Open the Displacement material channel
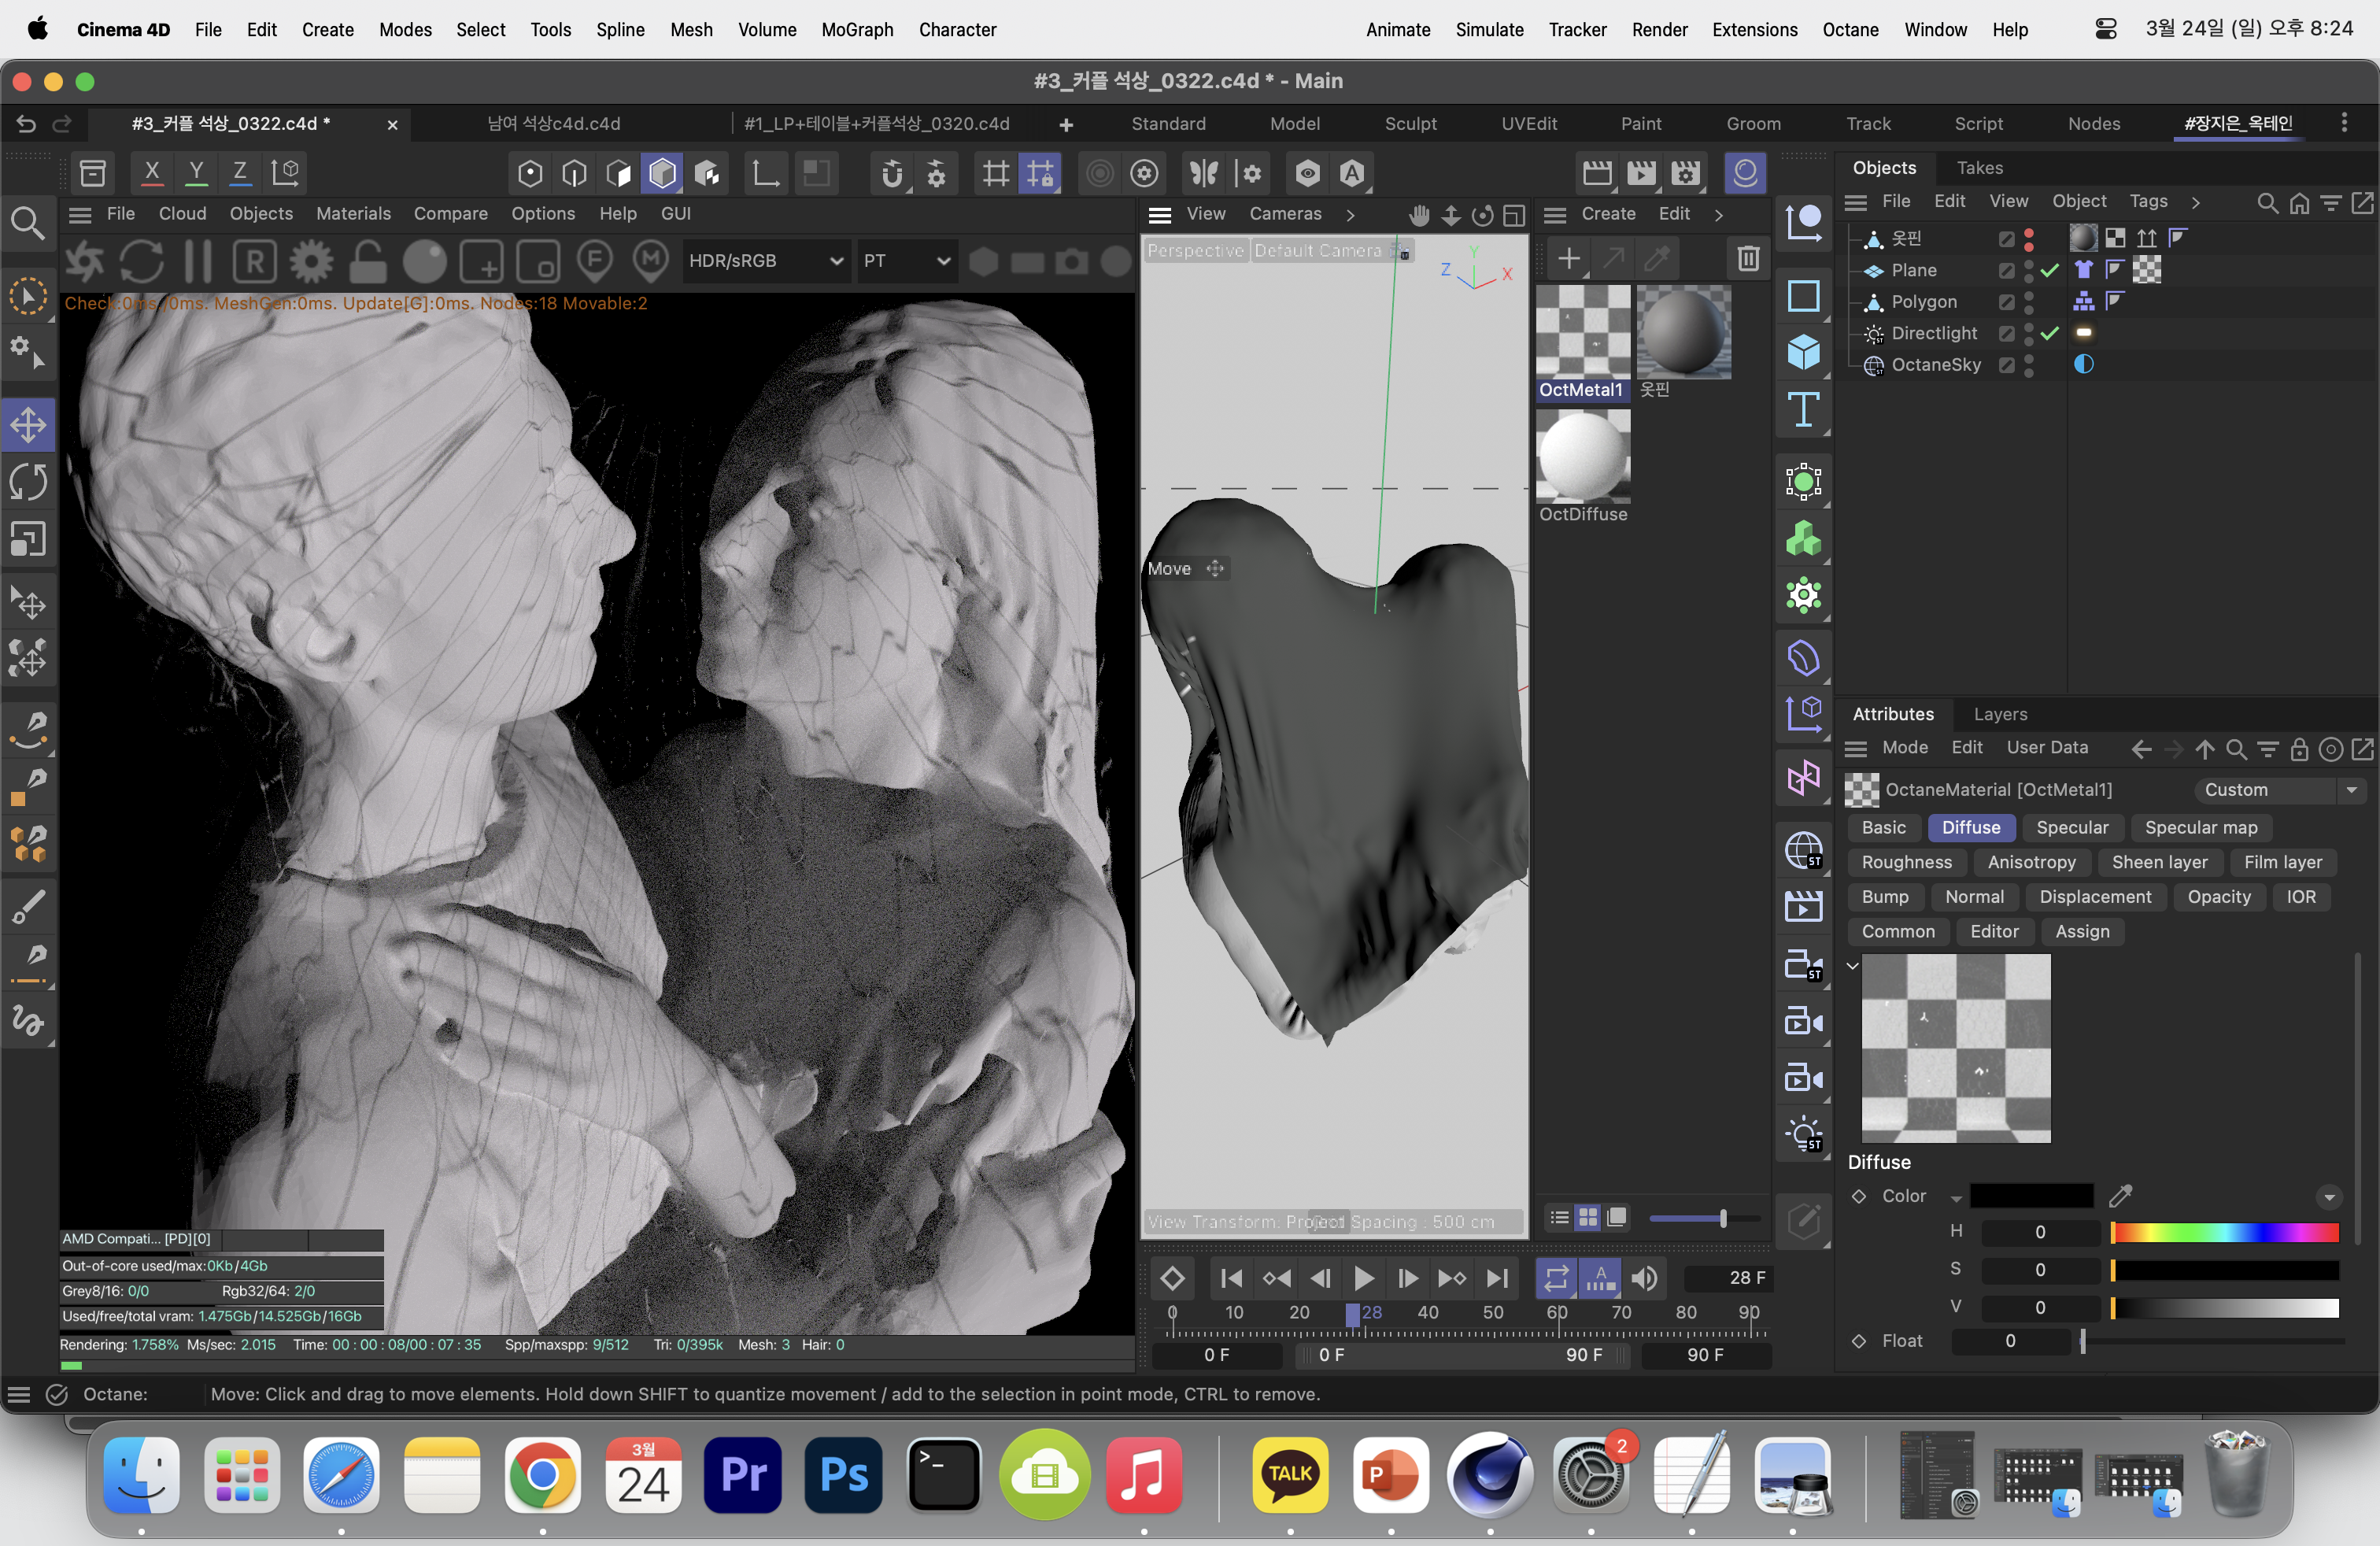The image size is (2380, 1546). click(2094, 896)
